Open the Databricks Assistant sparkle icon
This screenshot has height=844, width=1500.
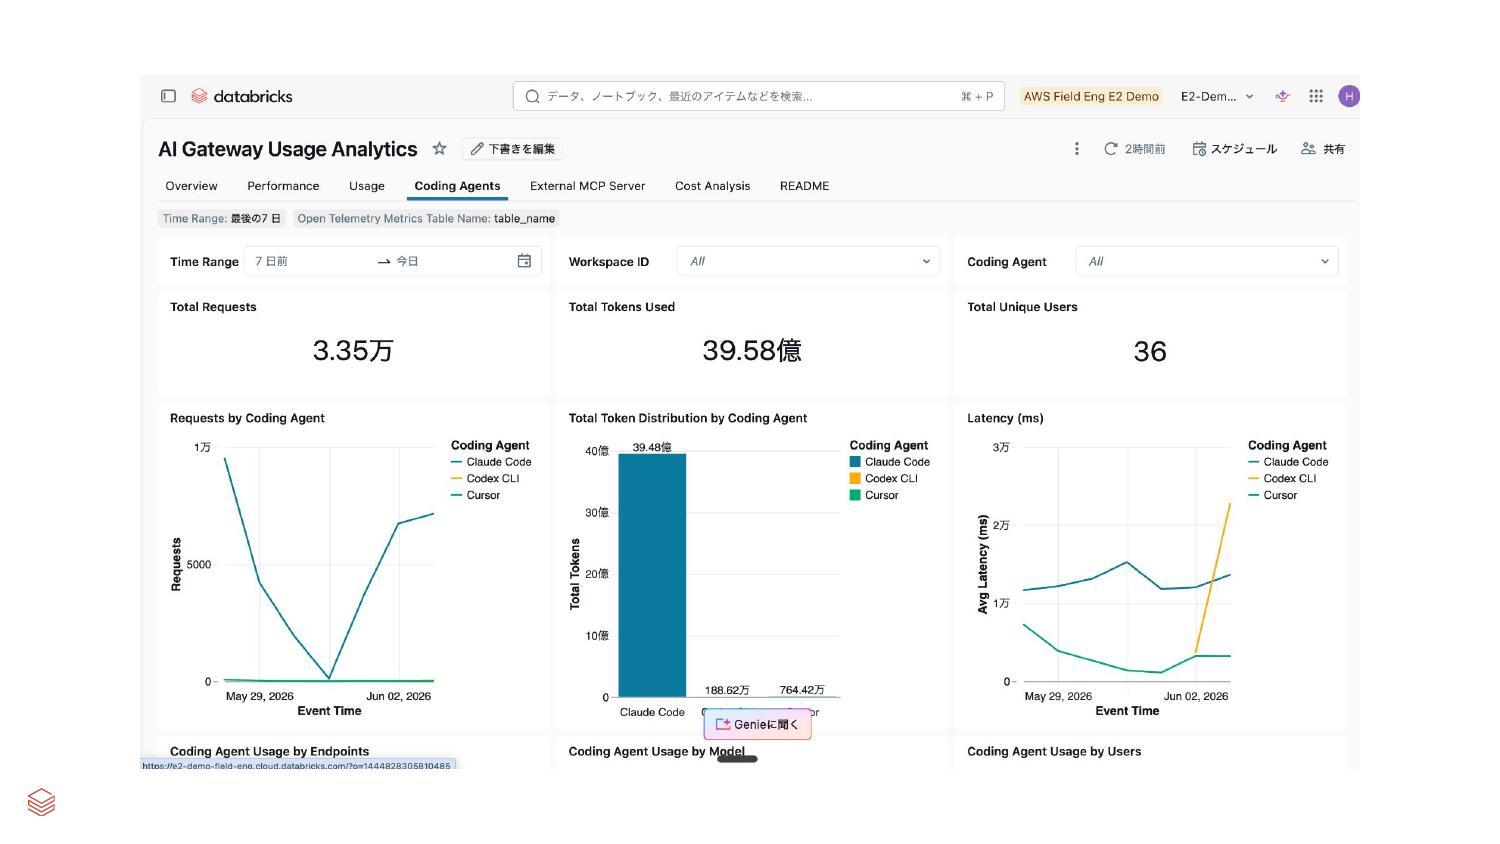1282,96
